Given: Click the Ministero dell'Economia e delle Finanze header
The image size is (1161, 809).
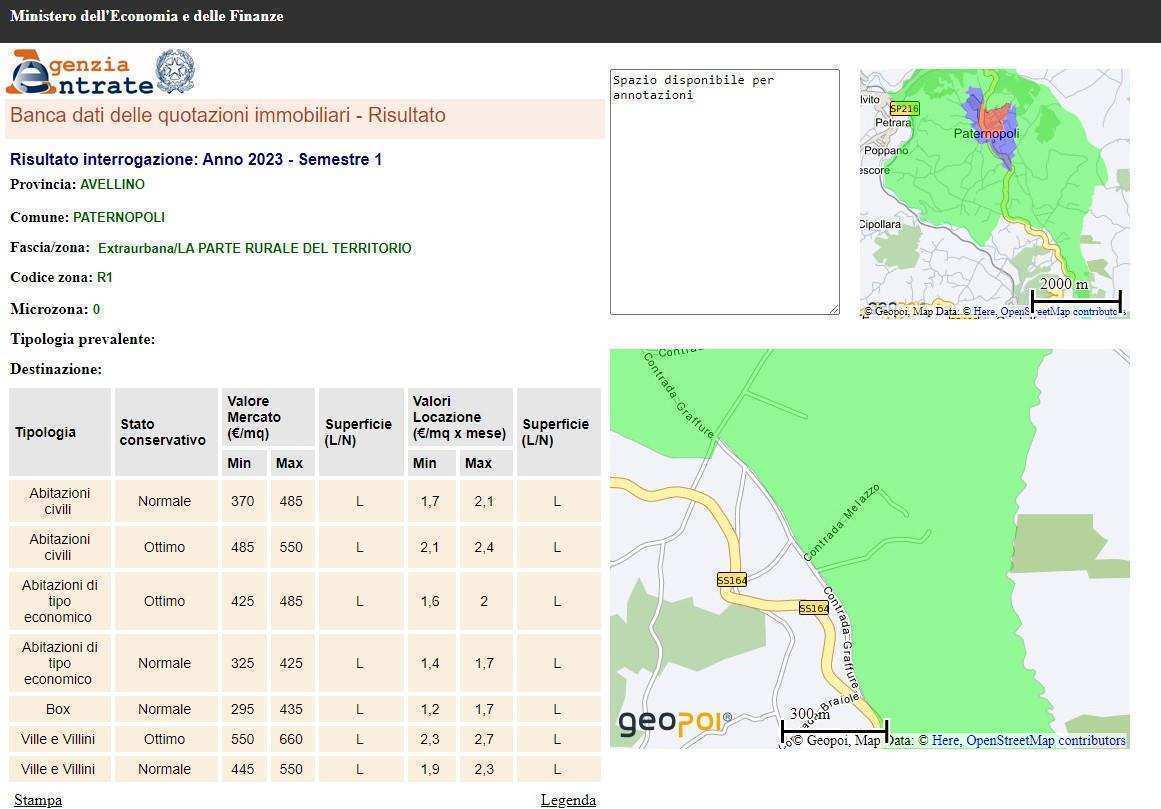Looking at the screenshot, I should tap(147, 17).
